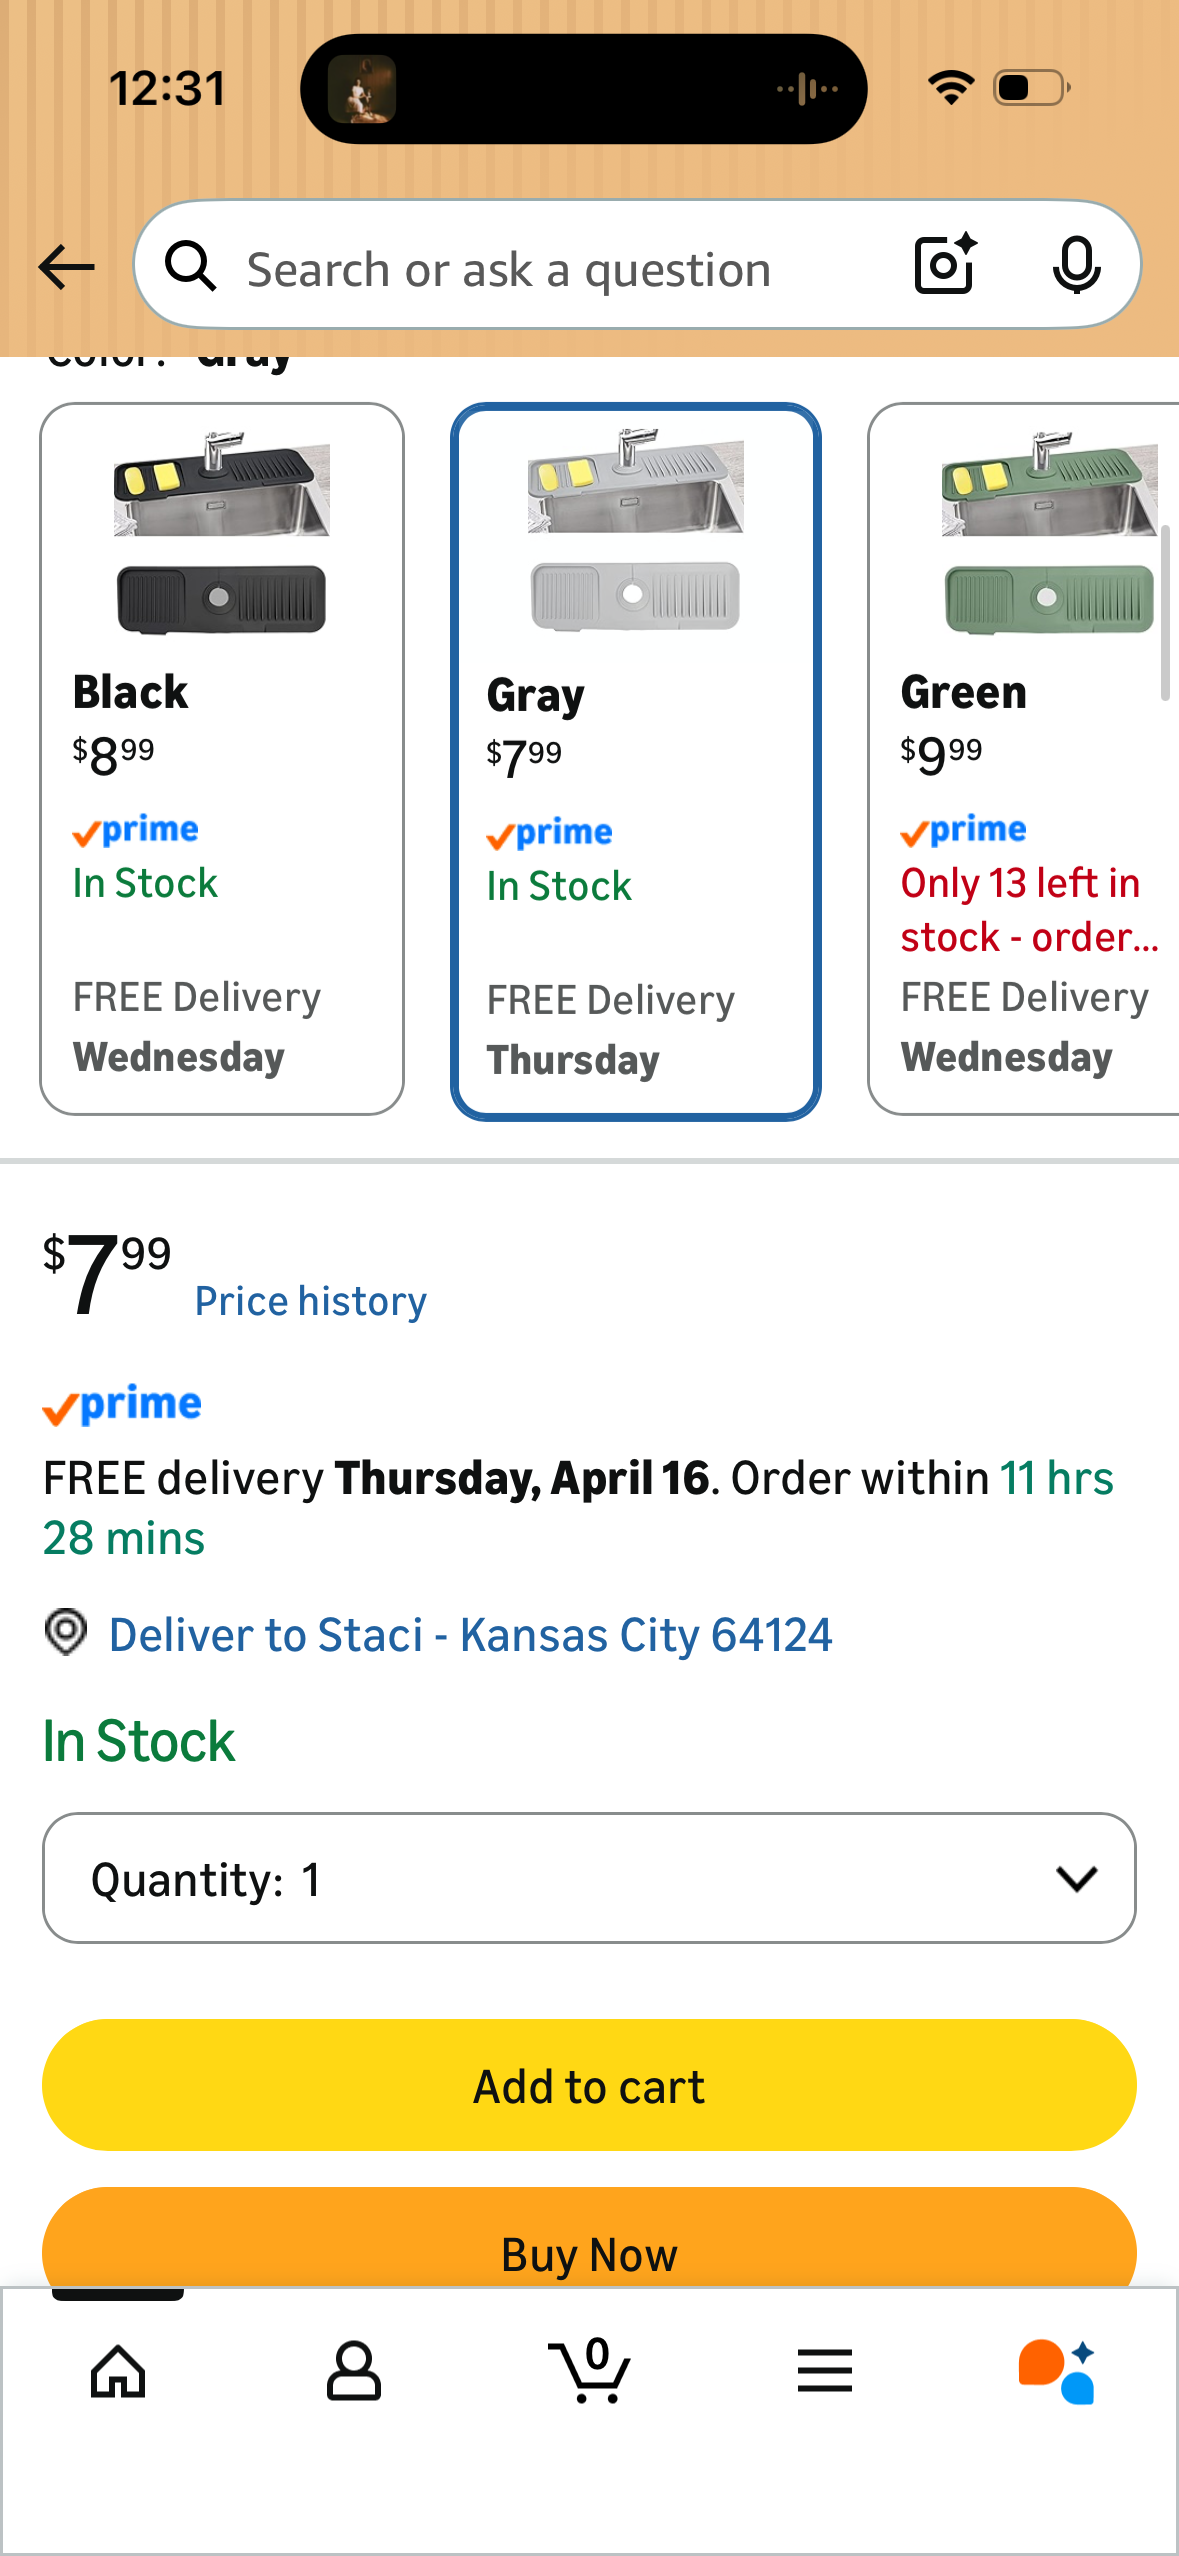Tap the microphone voice search icon

coord(1076,266)
